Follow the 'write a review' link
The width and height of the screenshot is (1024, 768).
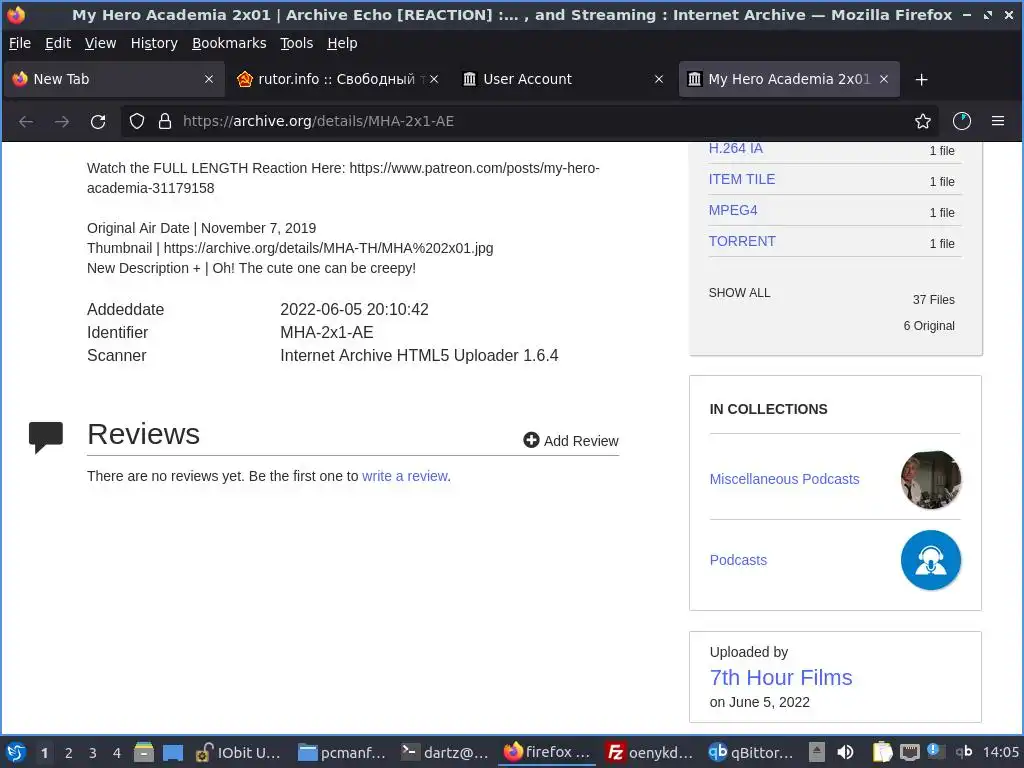point(405,476)
